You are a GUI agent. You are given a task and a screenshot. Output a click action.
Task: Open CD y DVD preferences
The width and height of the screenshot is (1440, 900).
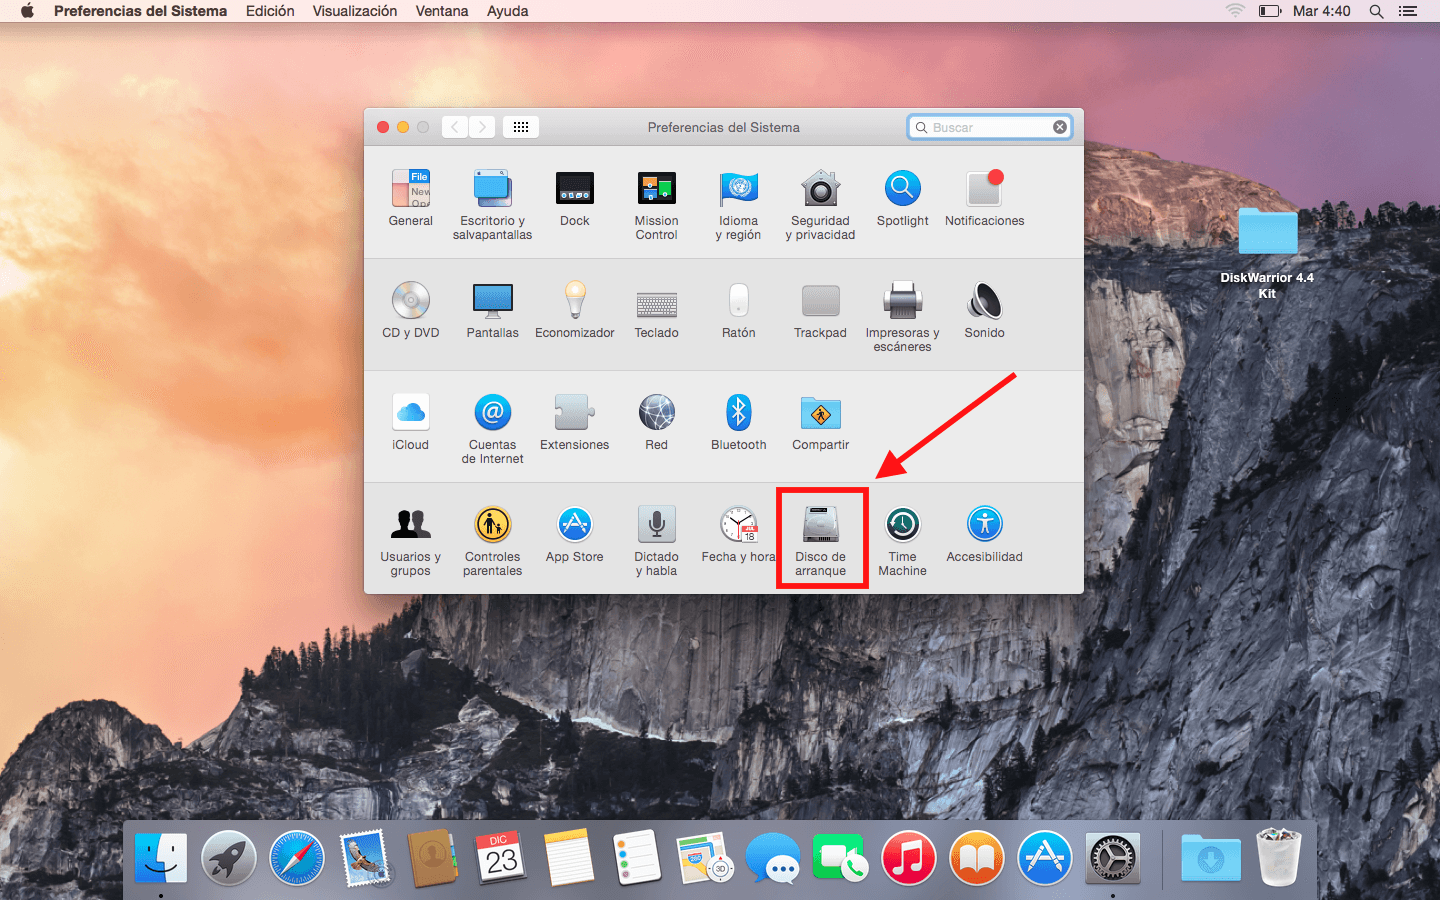(411, 310)
